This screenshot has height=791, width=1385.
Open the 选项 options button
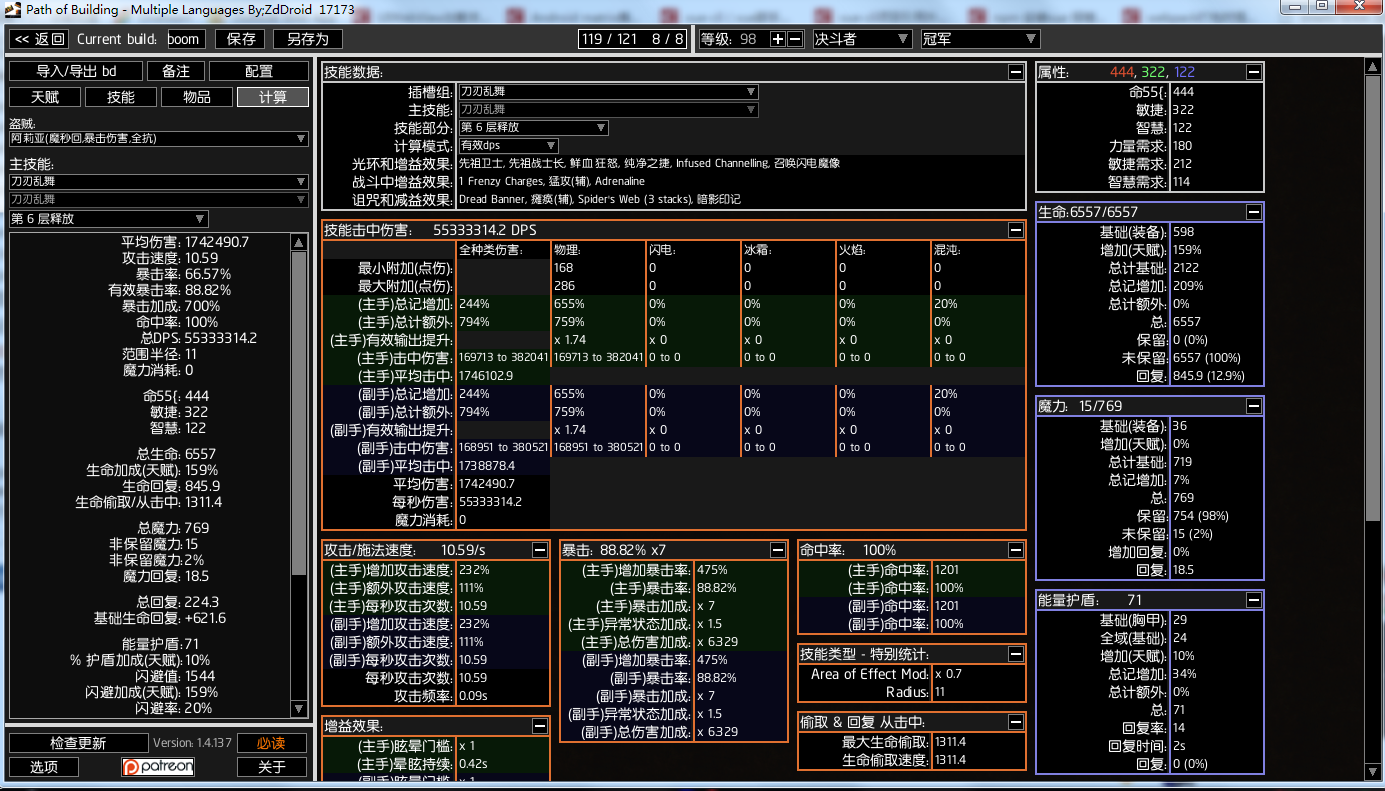click(x=43, y=767)
